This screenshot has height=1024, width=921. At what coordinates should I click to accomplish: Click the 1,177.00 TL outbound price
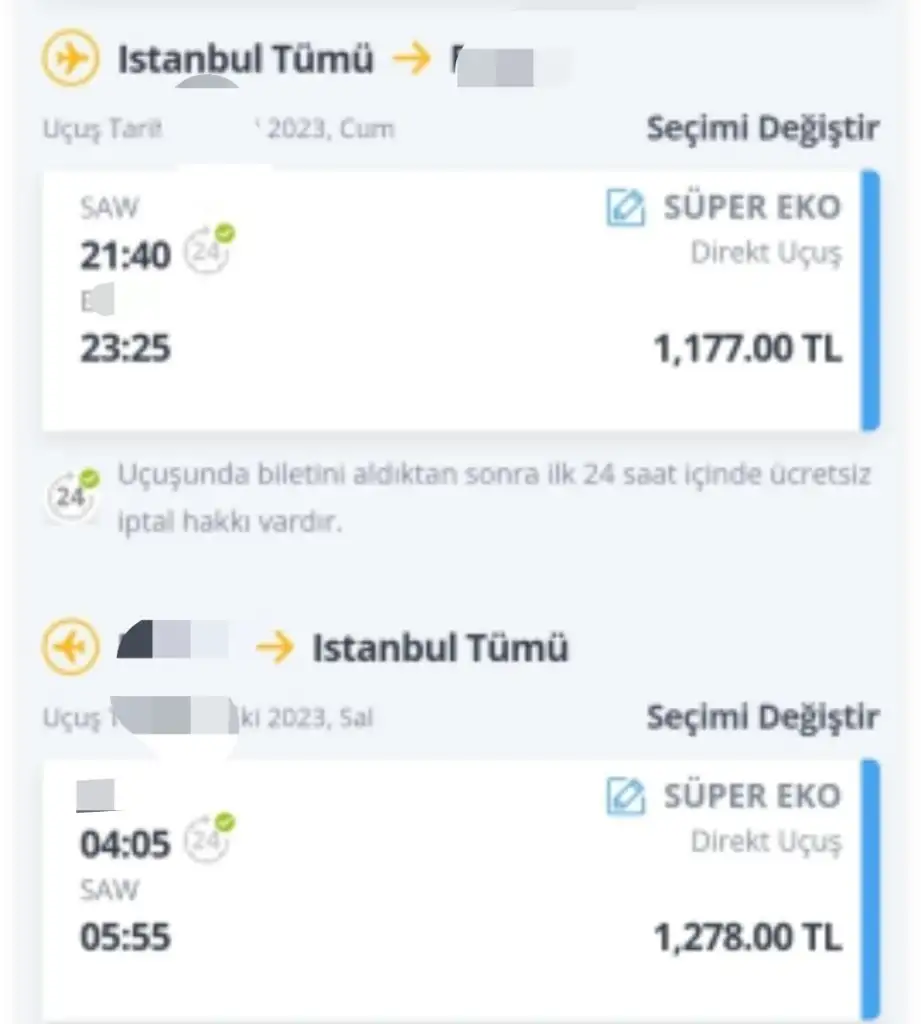click(747, 349)
